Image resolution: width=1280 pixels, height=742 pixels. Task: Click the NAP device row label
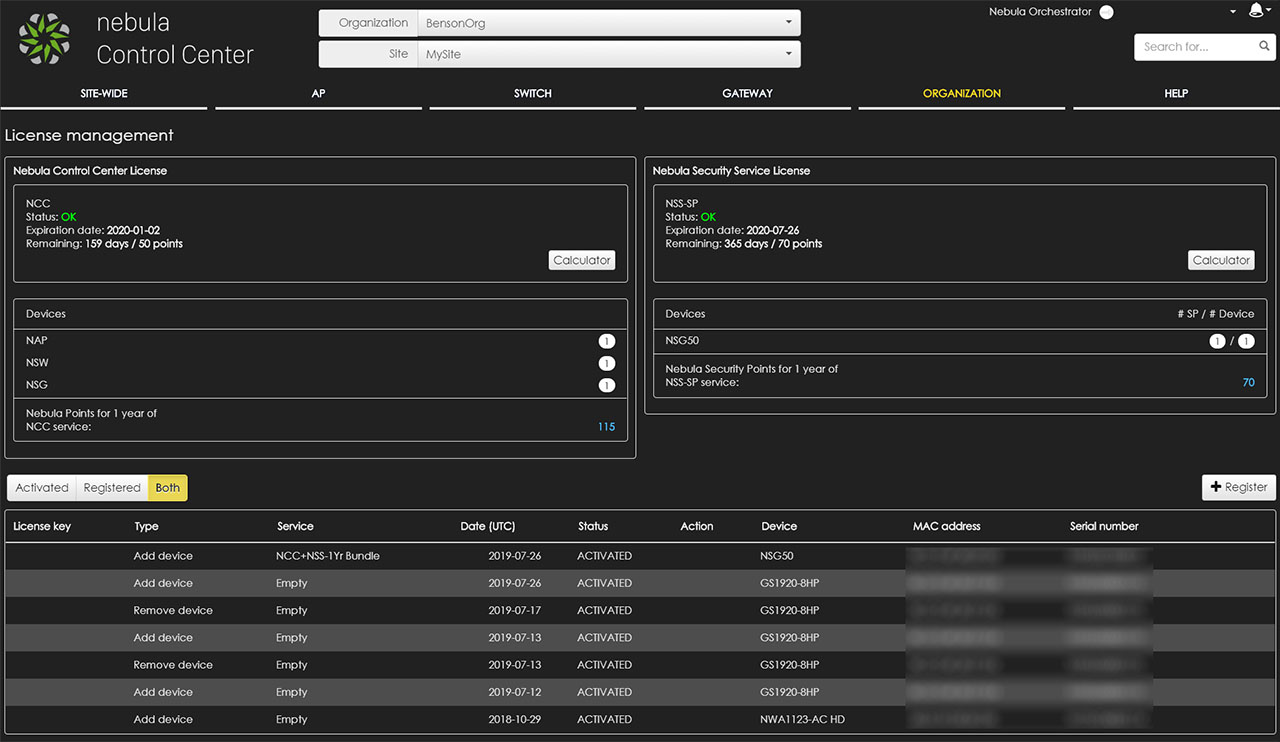click(37, 341)
